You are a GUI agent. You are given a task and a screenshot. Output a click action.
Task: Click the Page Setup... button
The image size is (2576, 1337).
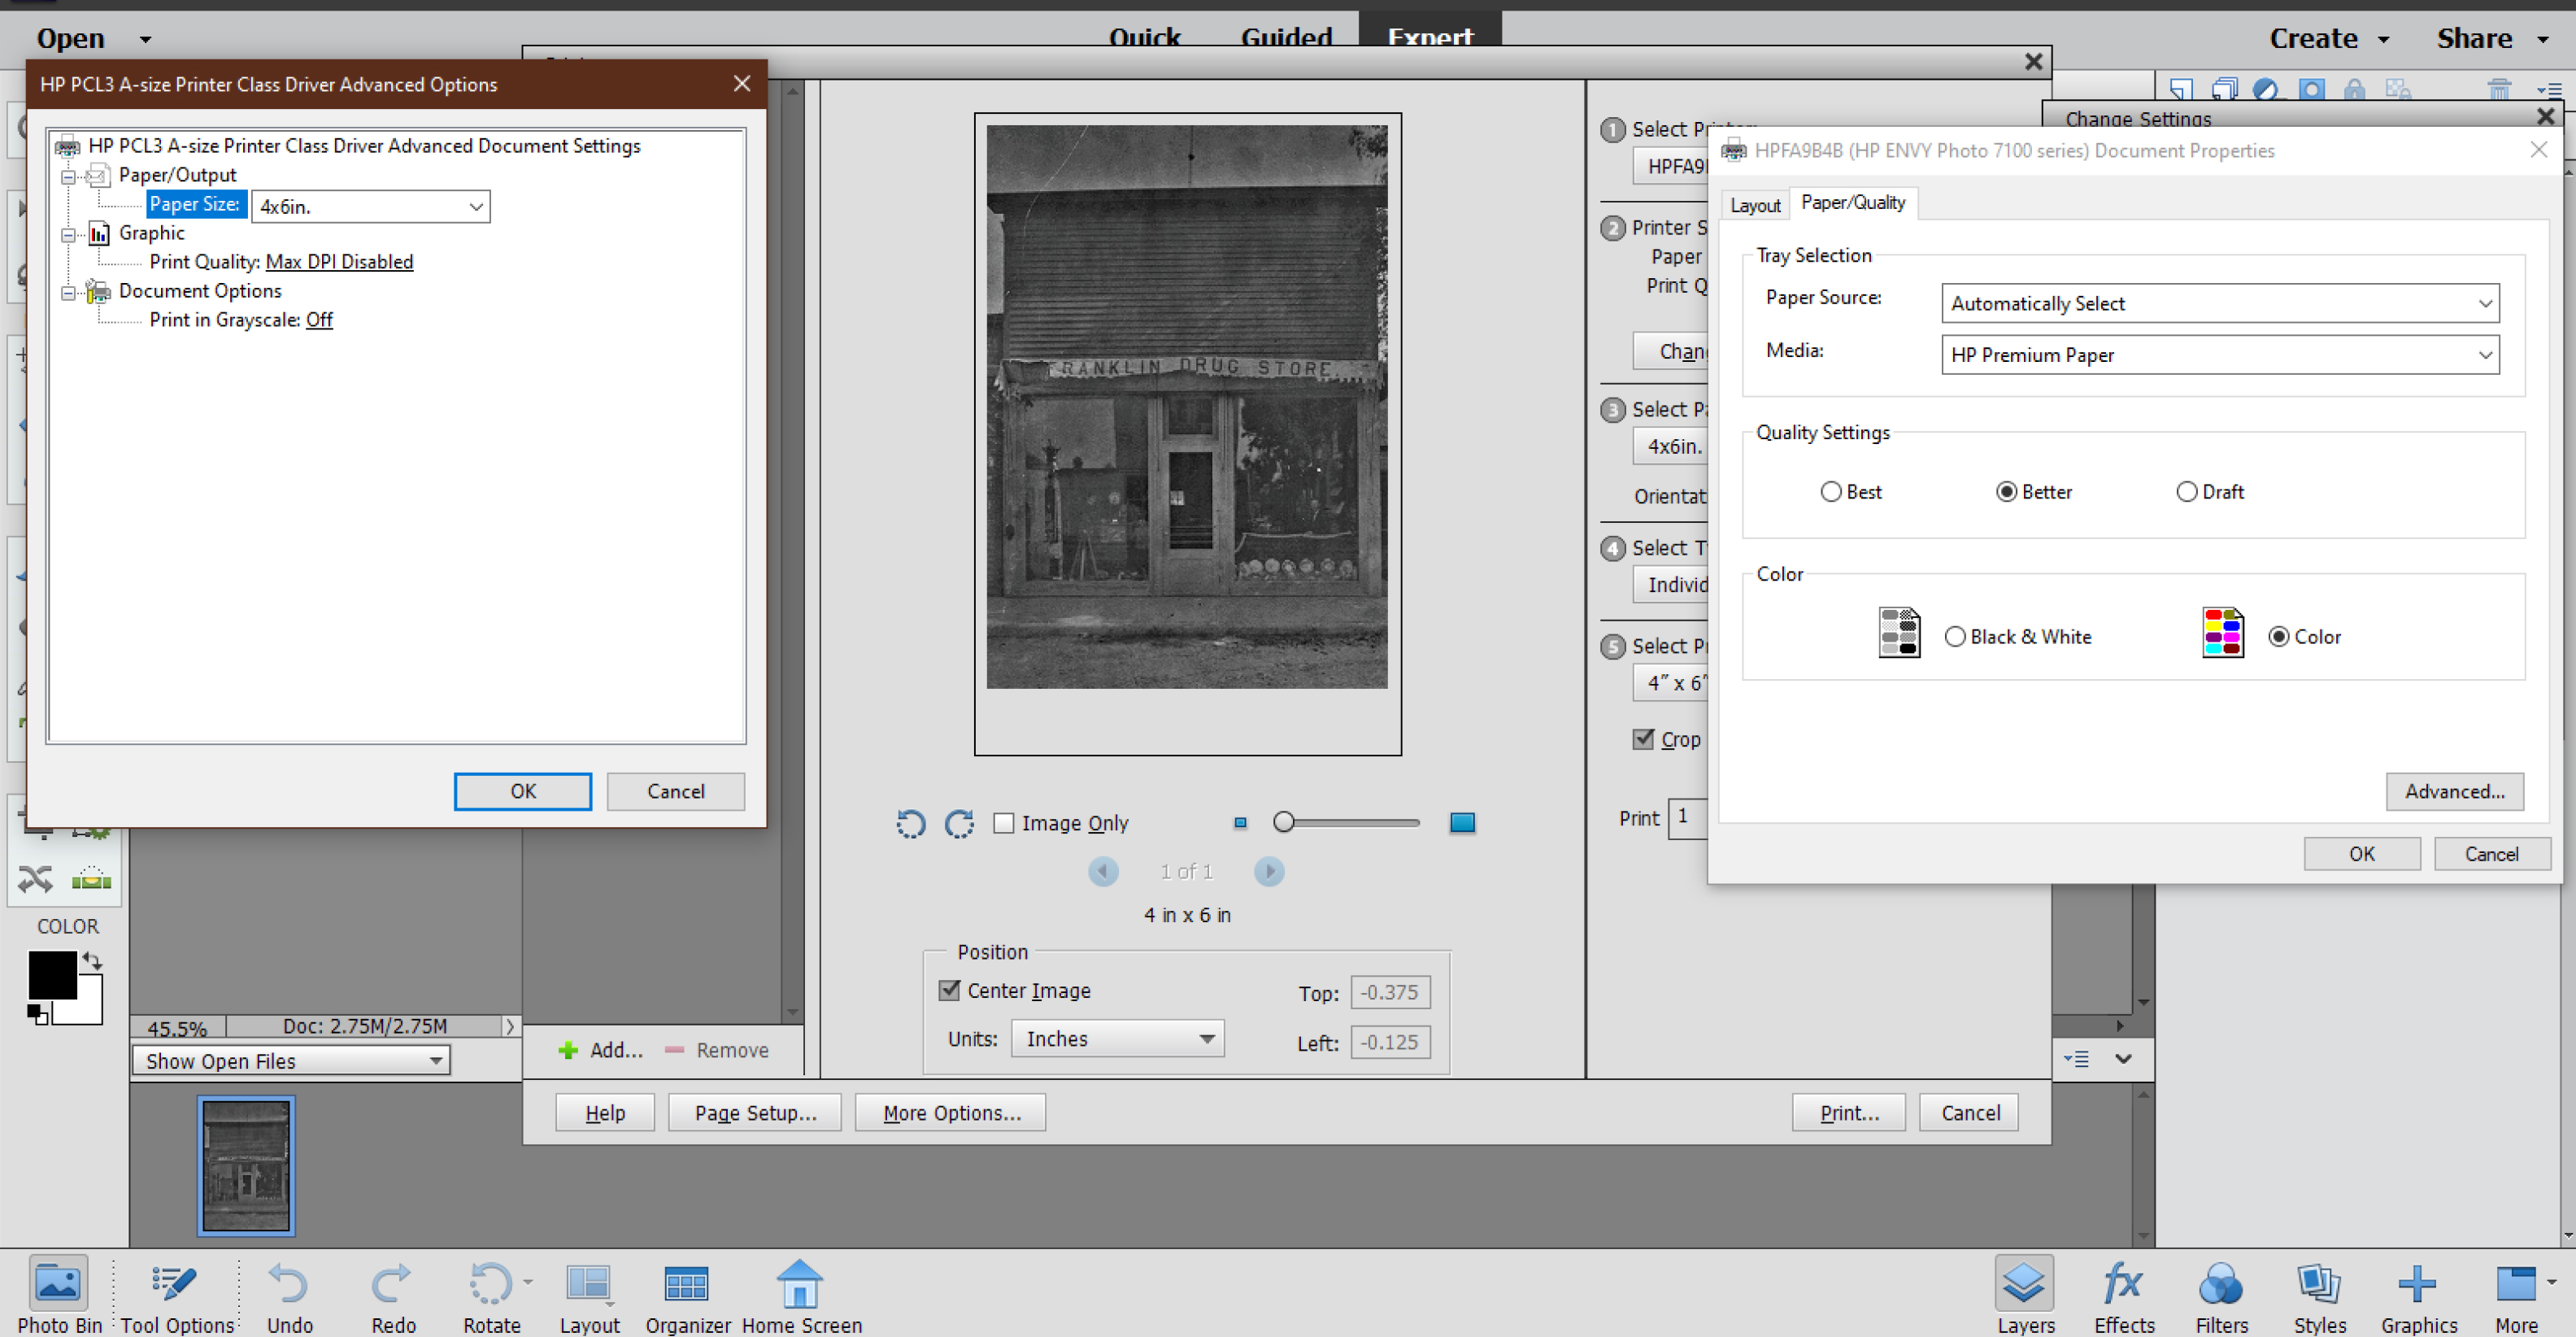tap(755, 1113)
